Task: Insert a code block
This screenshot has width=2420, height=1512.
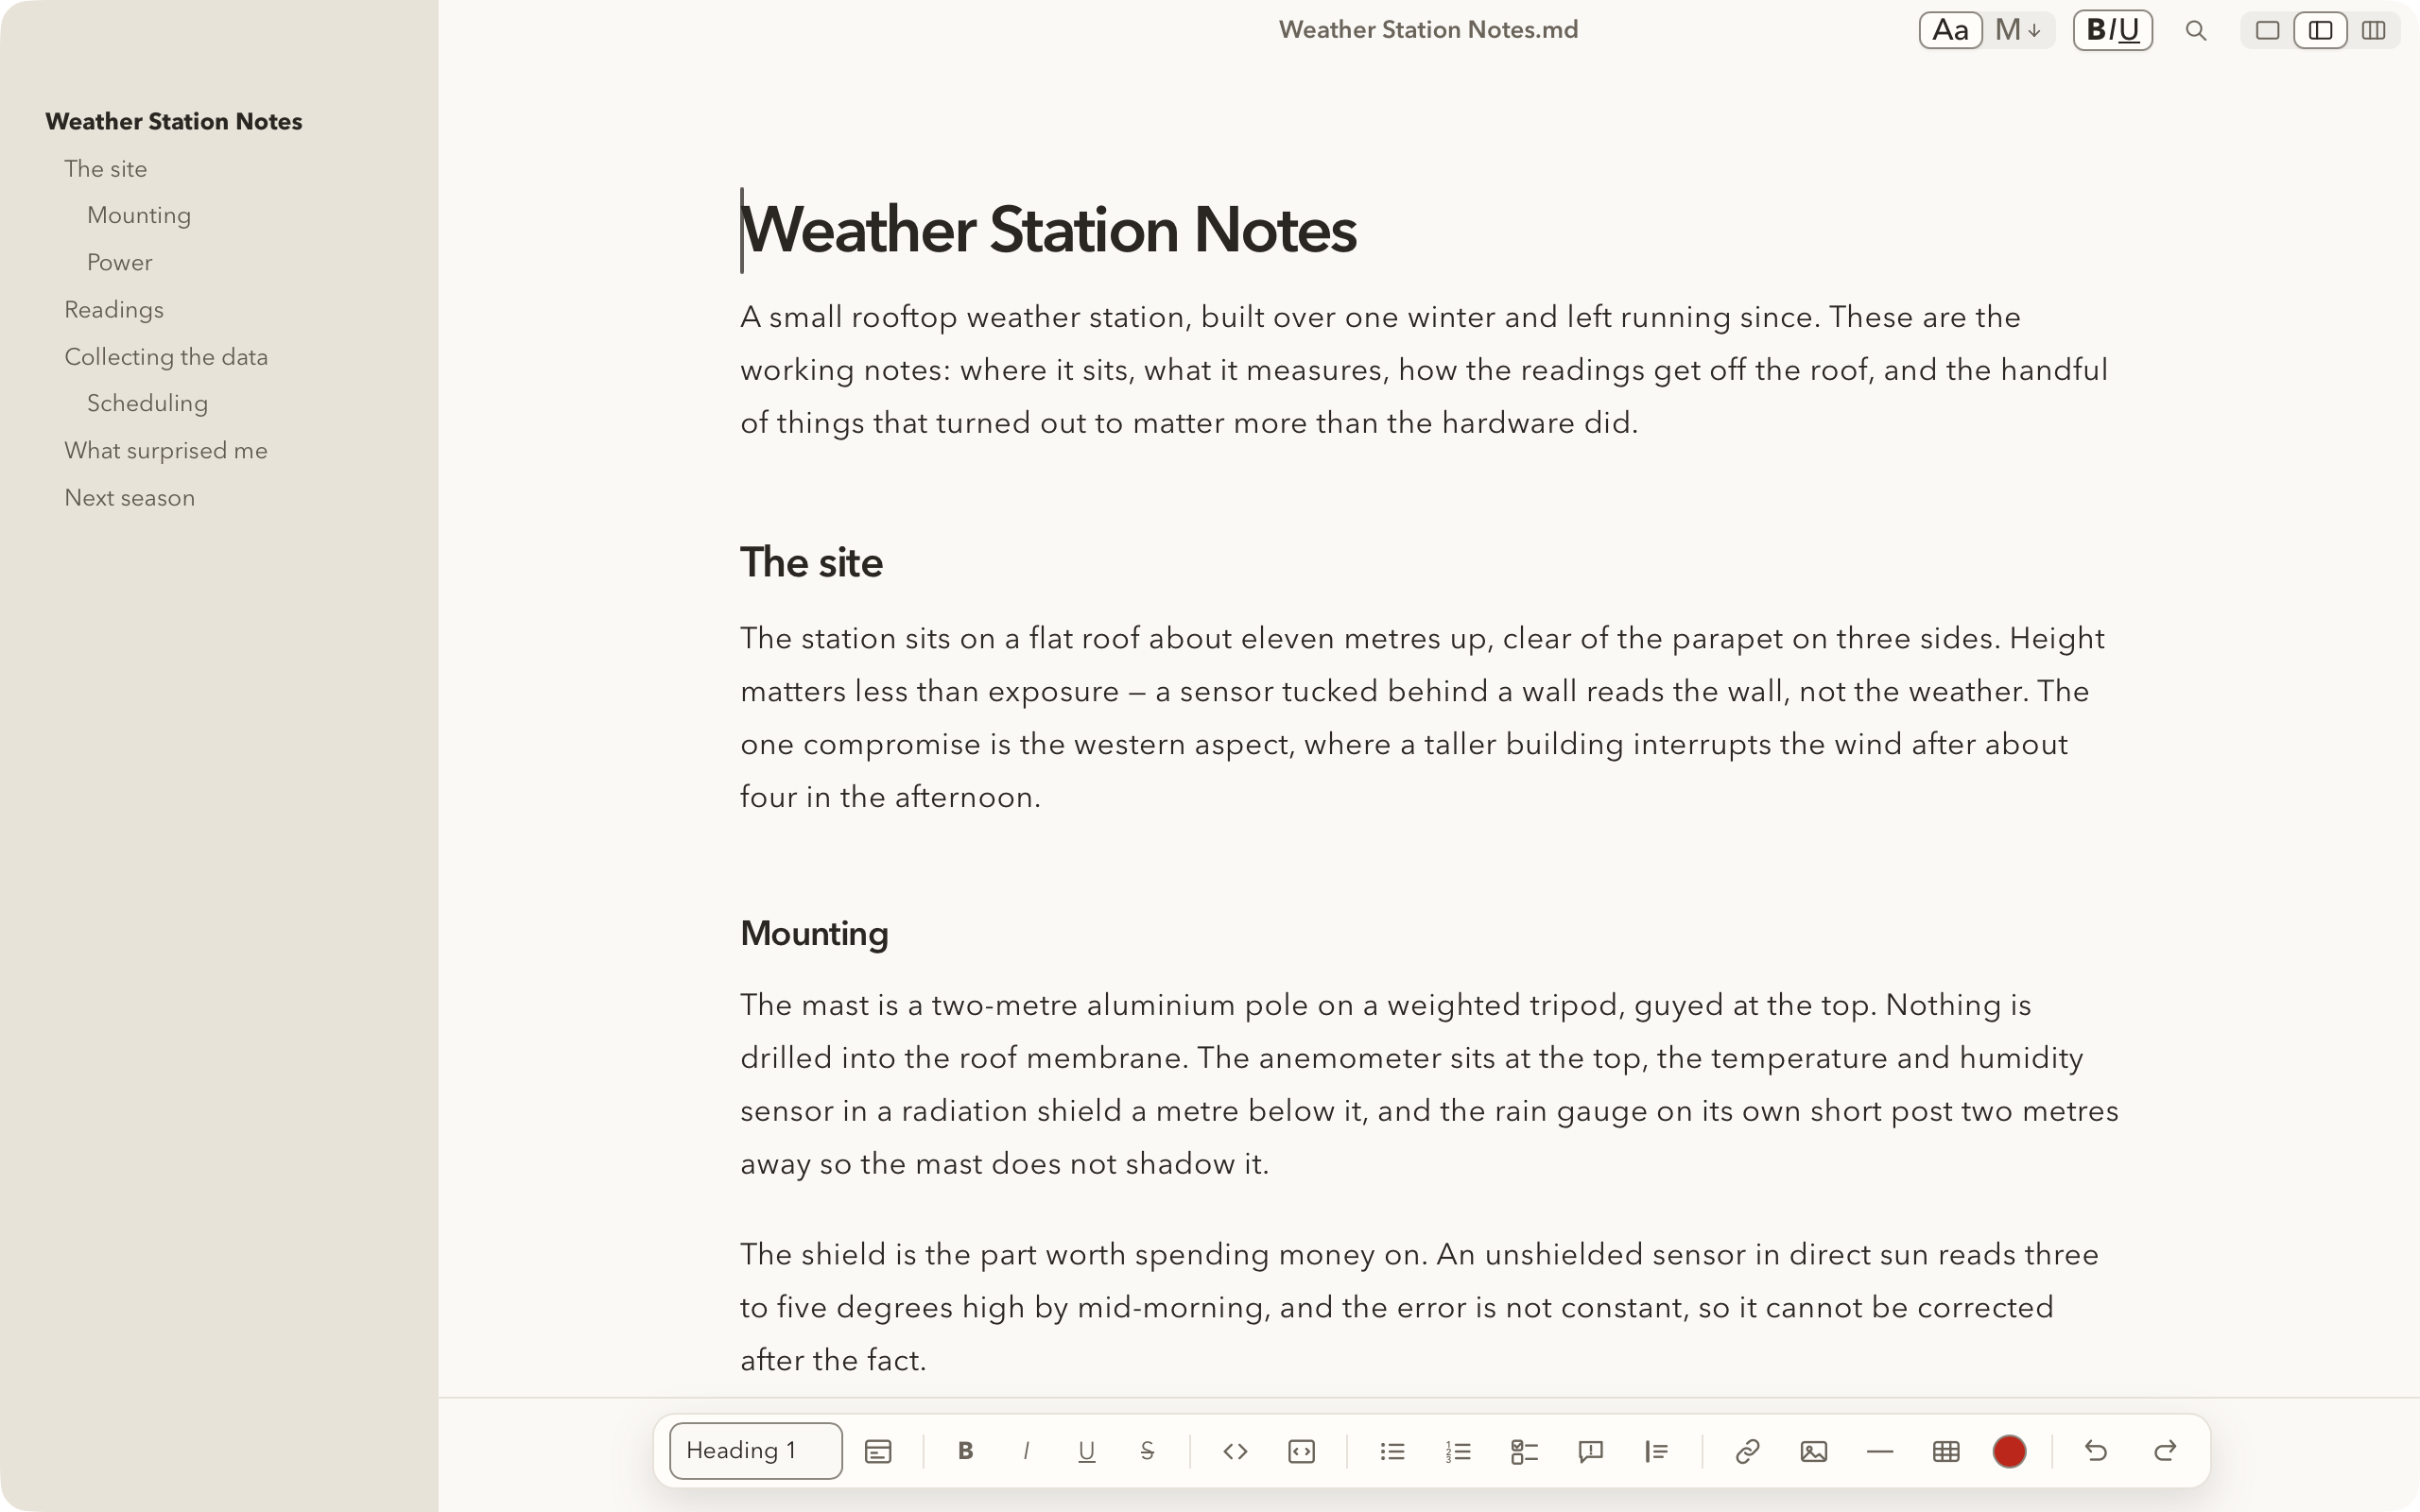Action: click(1301, 1451)
